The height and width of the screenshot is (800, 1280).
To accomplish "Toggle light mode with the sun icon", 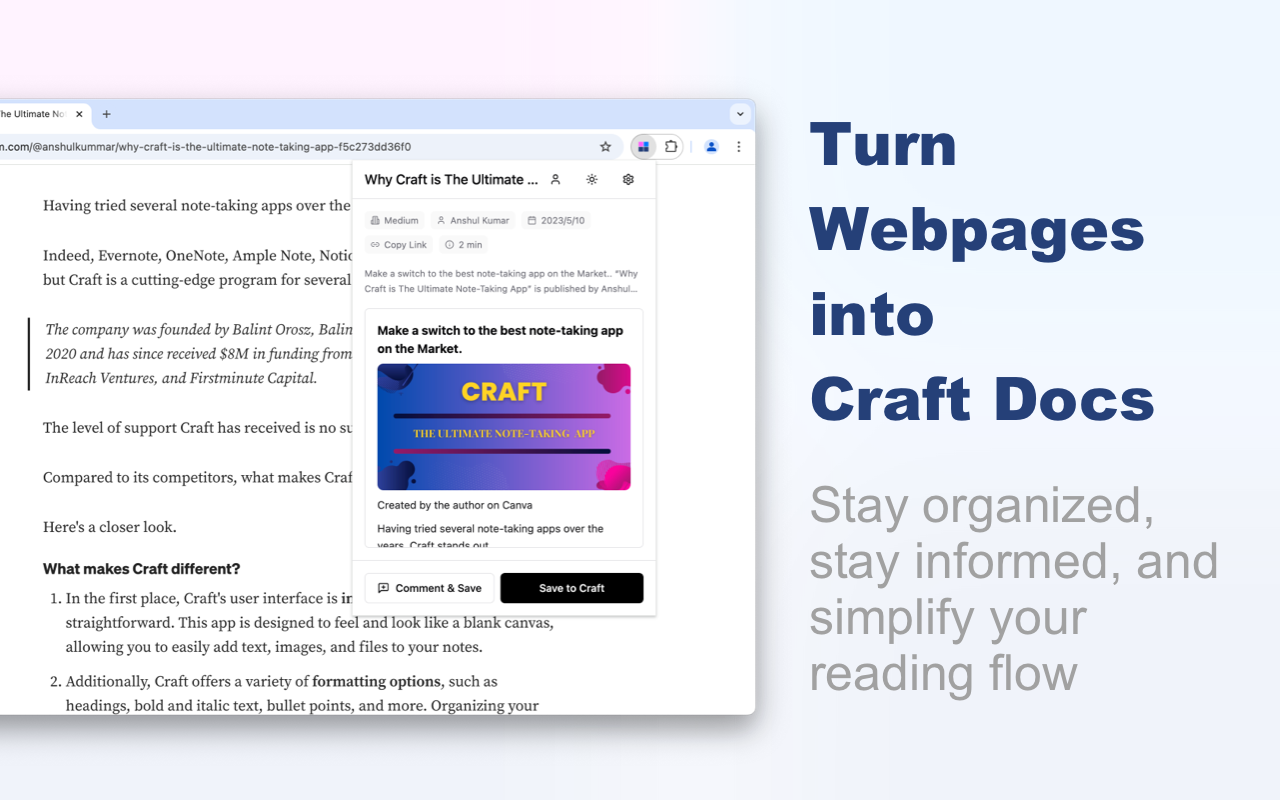I will click(x=592, y=179).
